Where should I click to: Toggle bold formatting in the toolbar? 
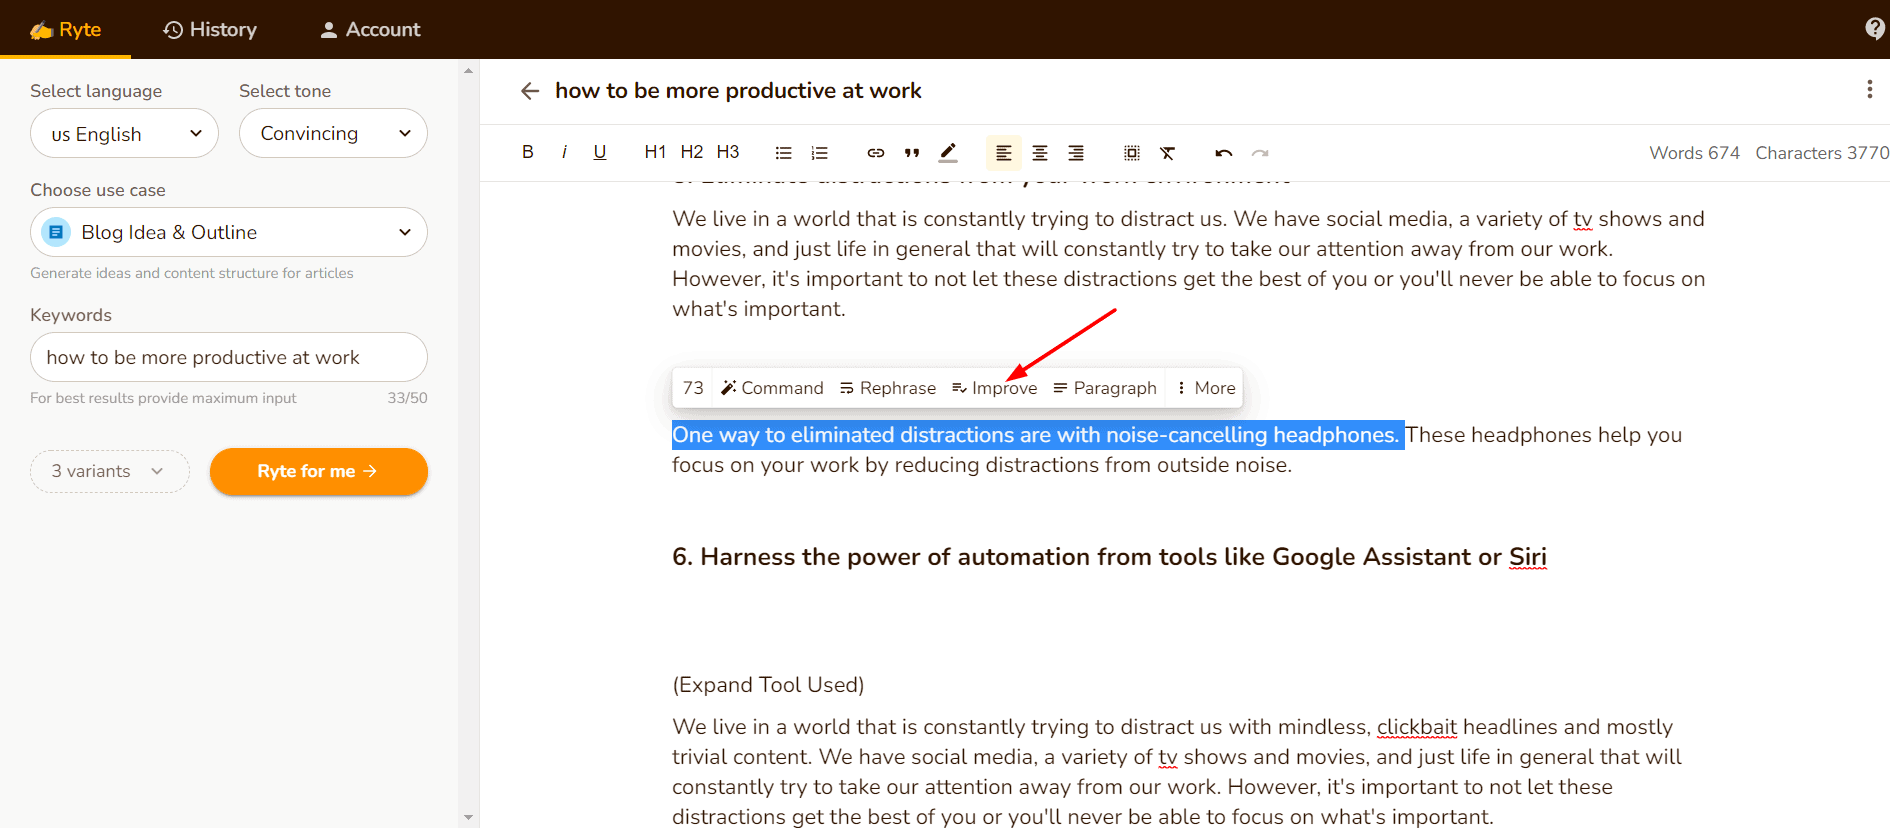527,152
